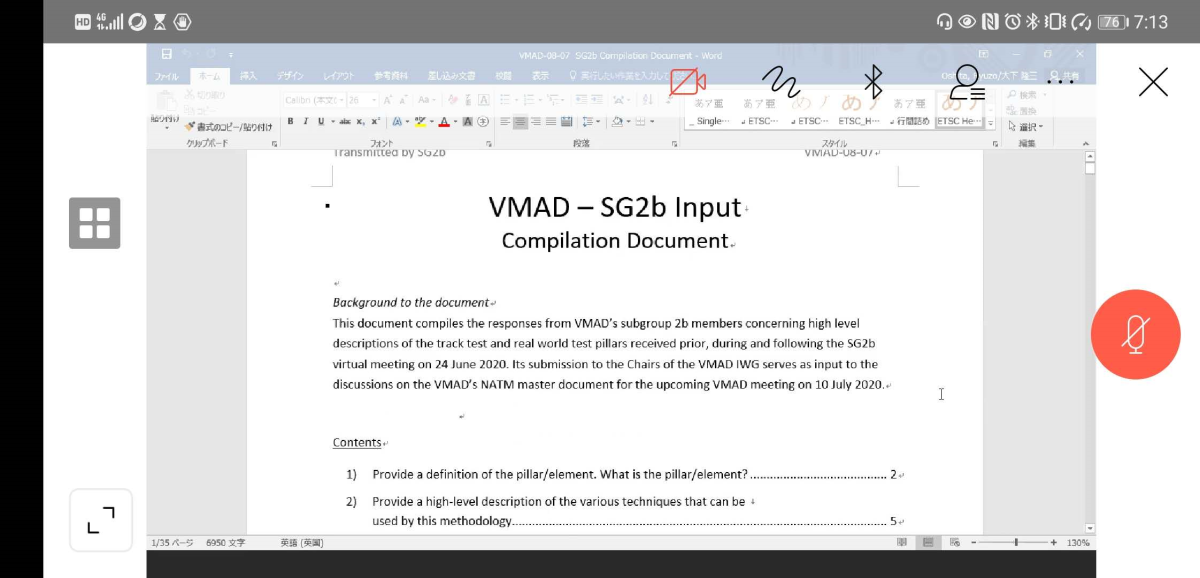The height and width of the screenshot is (578, 1200).
Task: Open the three-dots more options menu
Action: (x=1060, y=82)
